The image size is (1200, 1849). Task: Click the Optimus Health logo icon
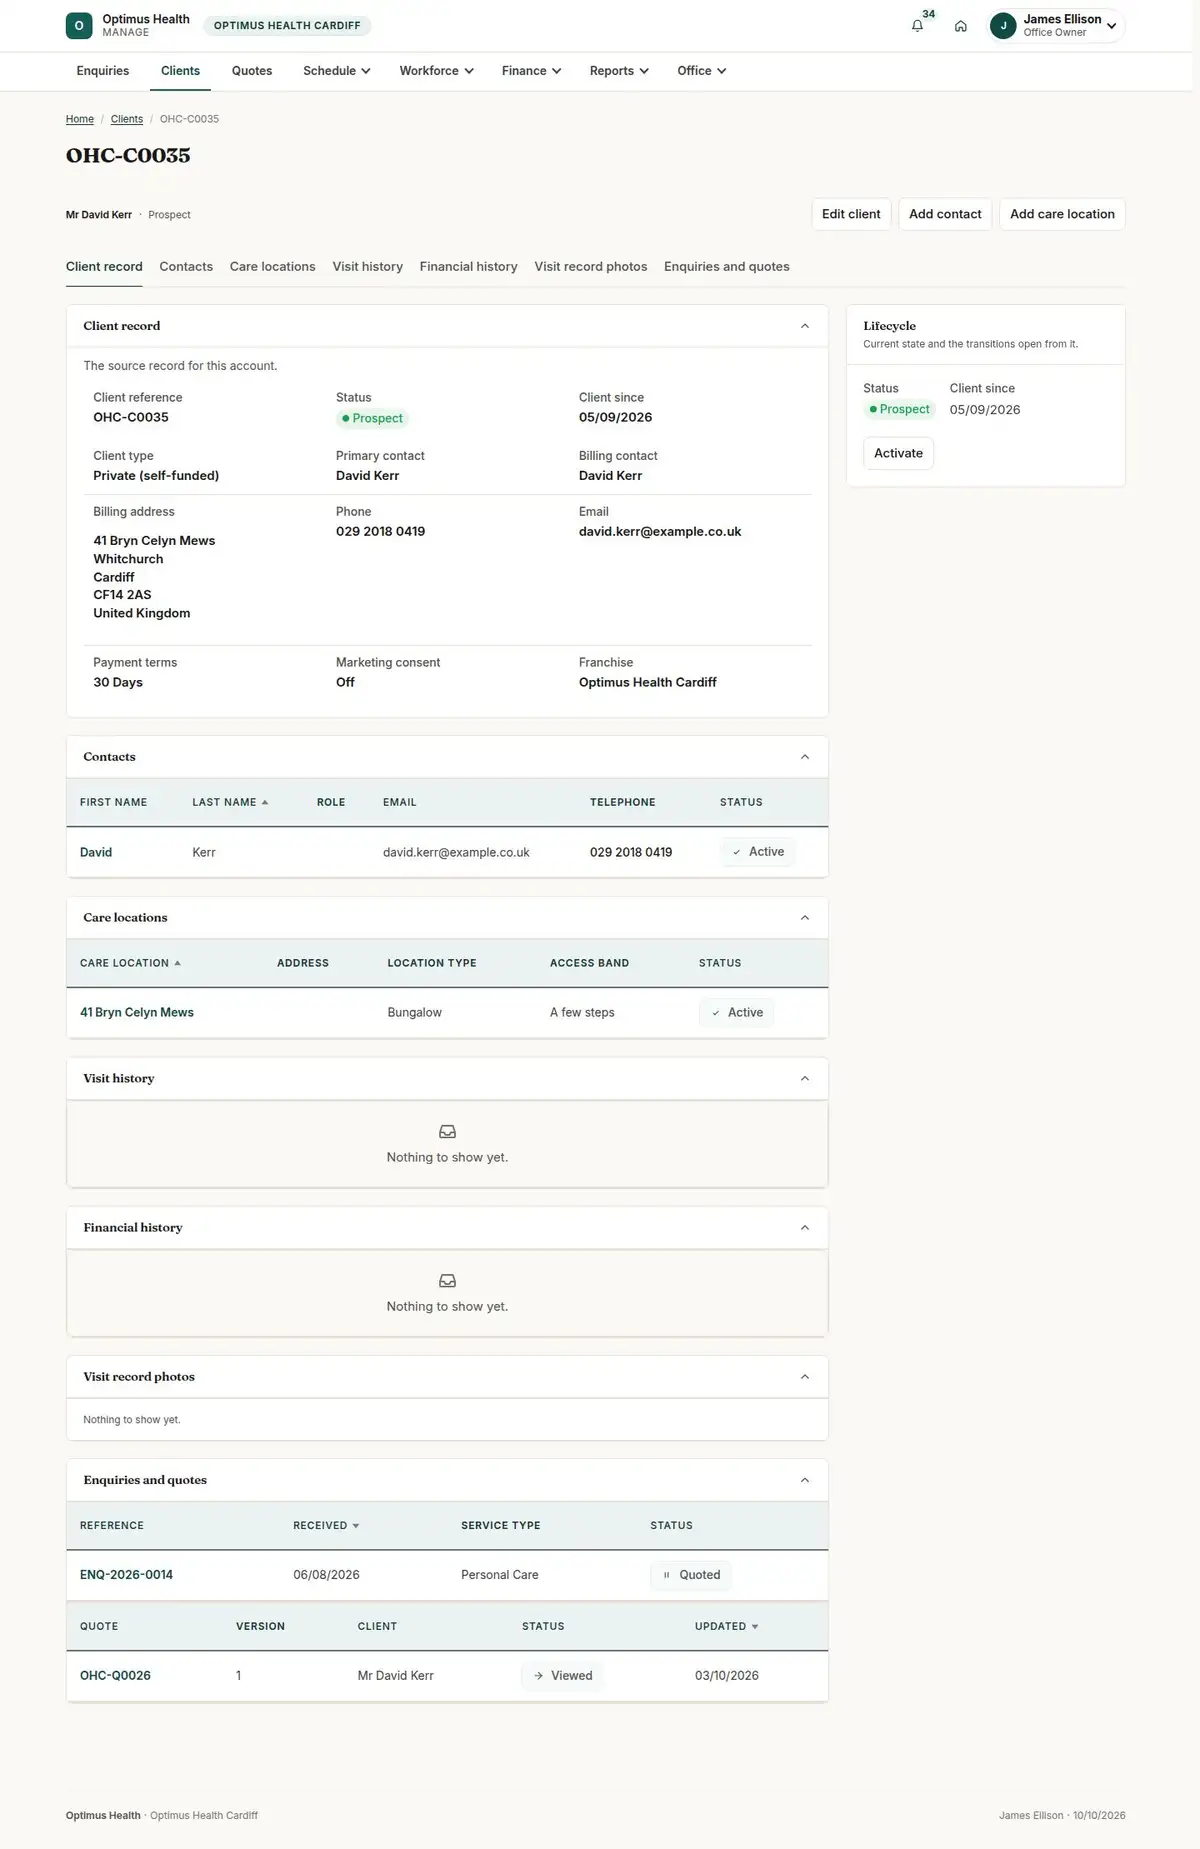coord(79,26)
